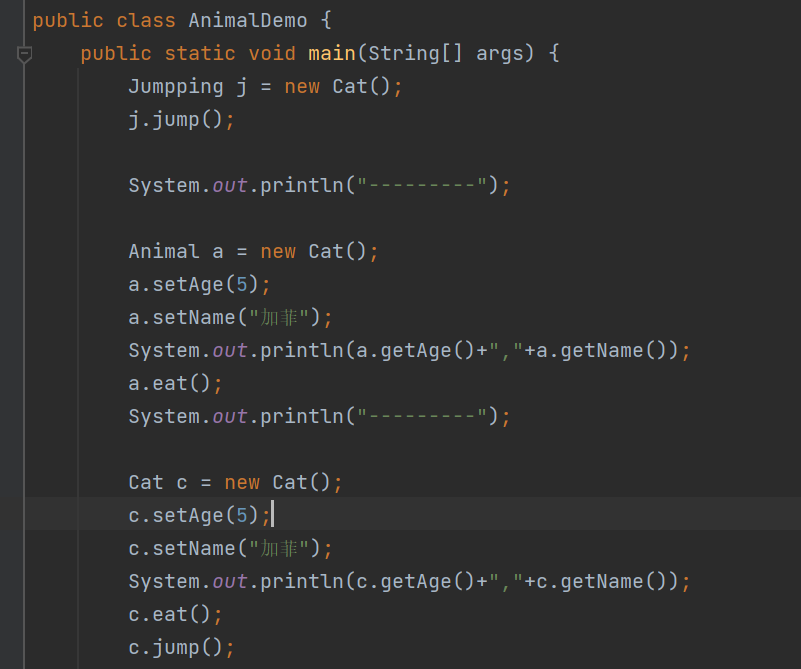Image resolution: width=801 pixels, height=669 pixels.
Task: Click Animal in Animal a declaration
Action: pos(163,251)
